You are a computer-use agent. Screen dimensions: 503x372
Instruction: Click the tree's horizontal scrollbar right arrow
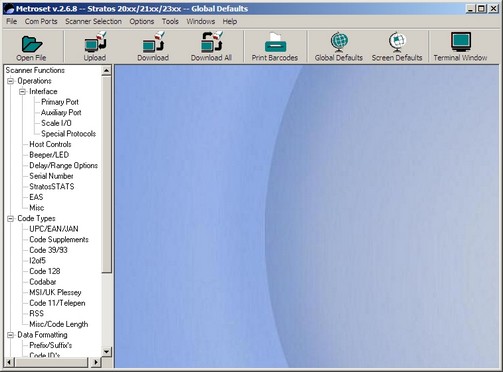(x=96, y=362)
